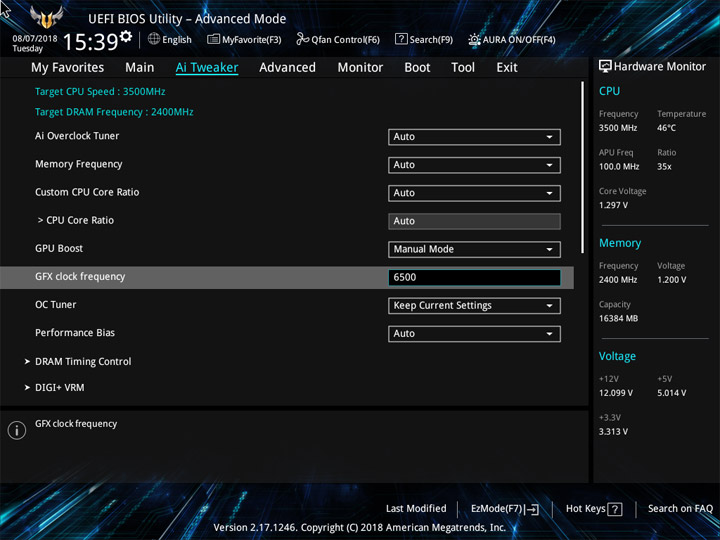The image size is (720, 540).
Task: Click the globe language icon
Action: [154, 39]
